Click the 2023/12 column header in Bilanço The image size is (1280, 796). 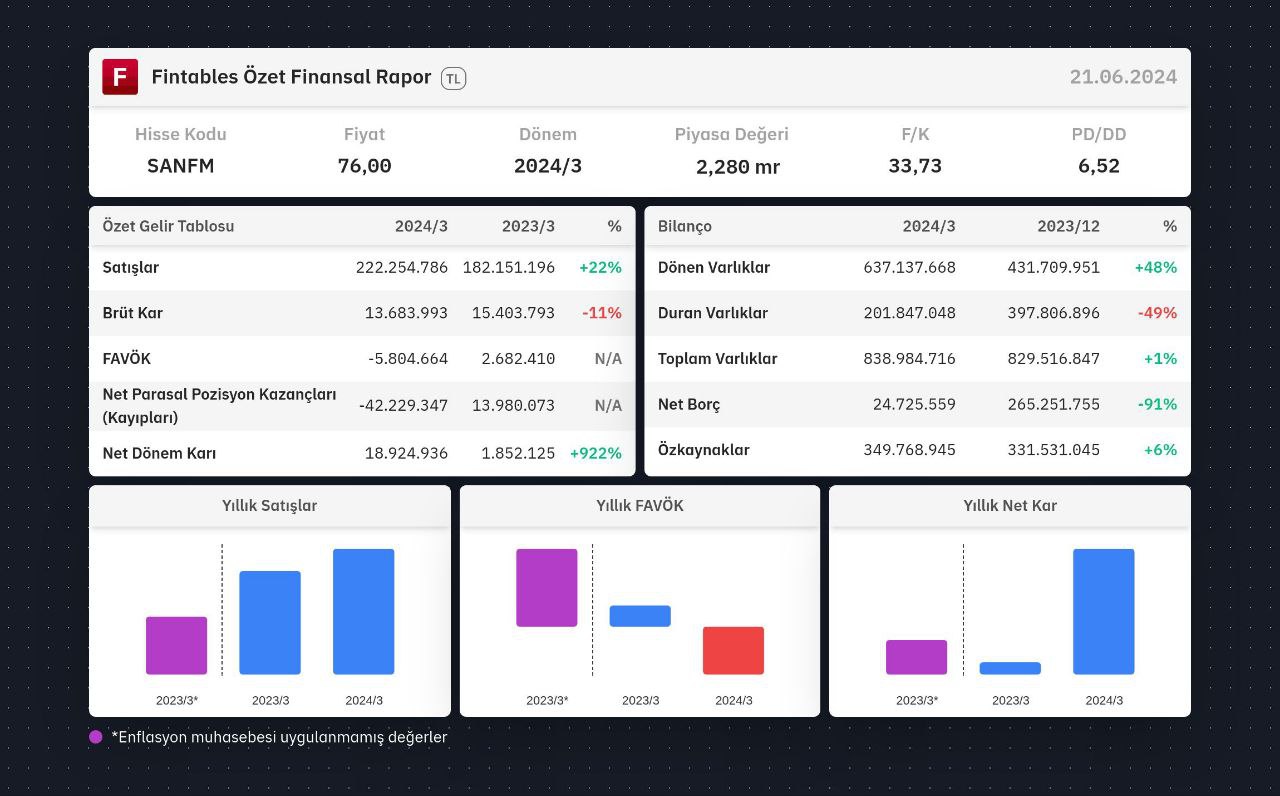click(x=1069, y=226)
